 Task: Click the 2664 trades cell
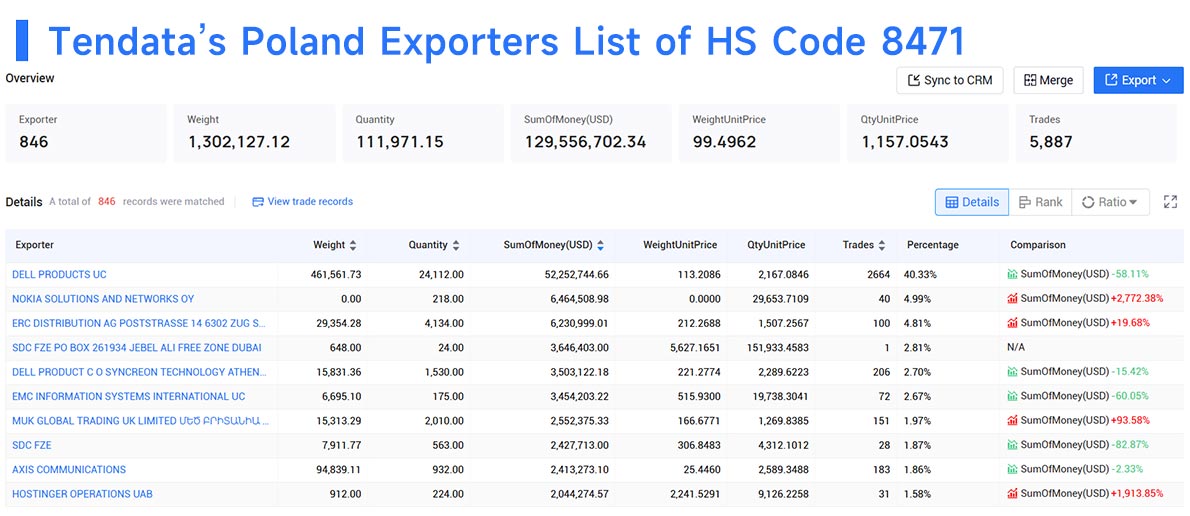[879, 275]
